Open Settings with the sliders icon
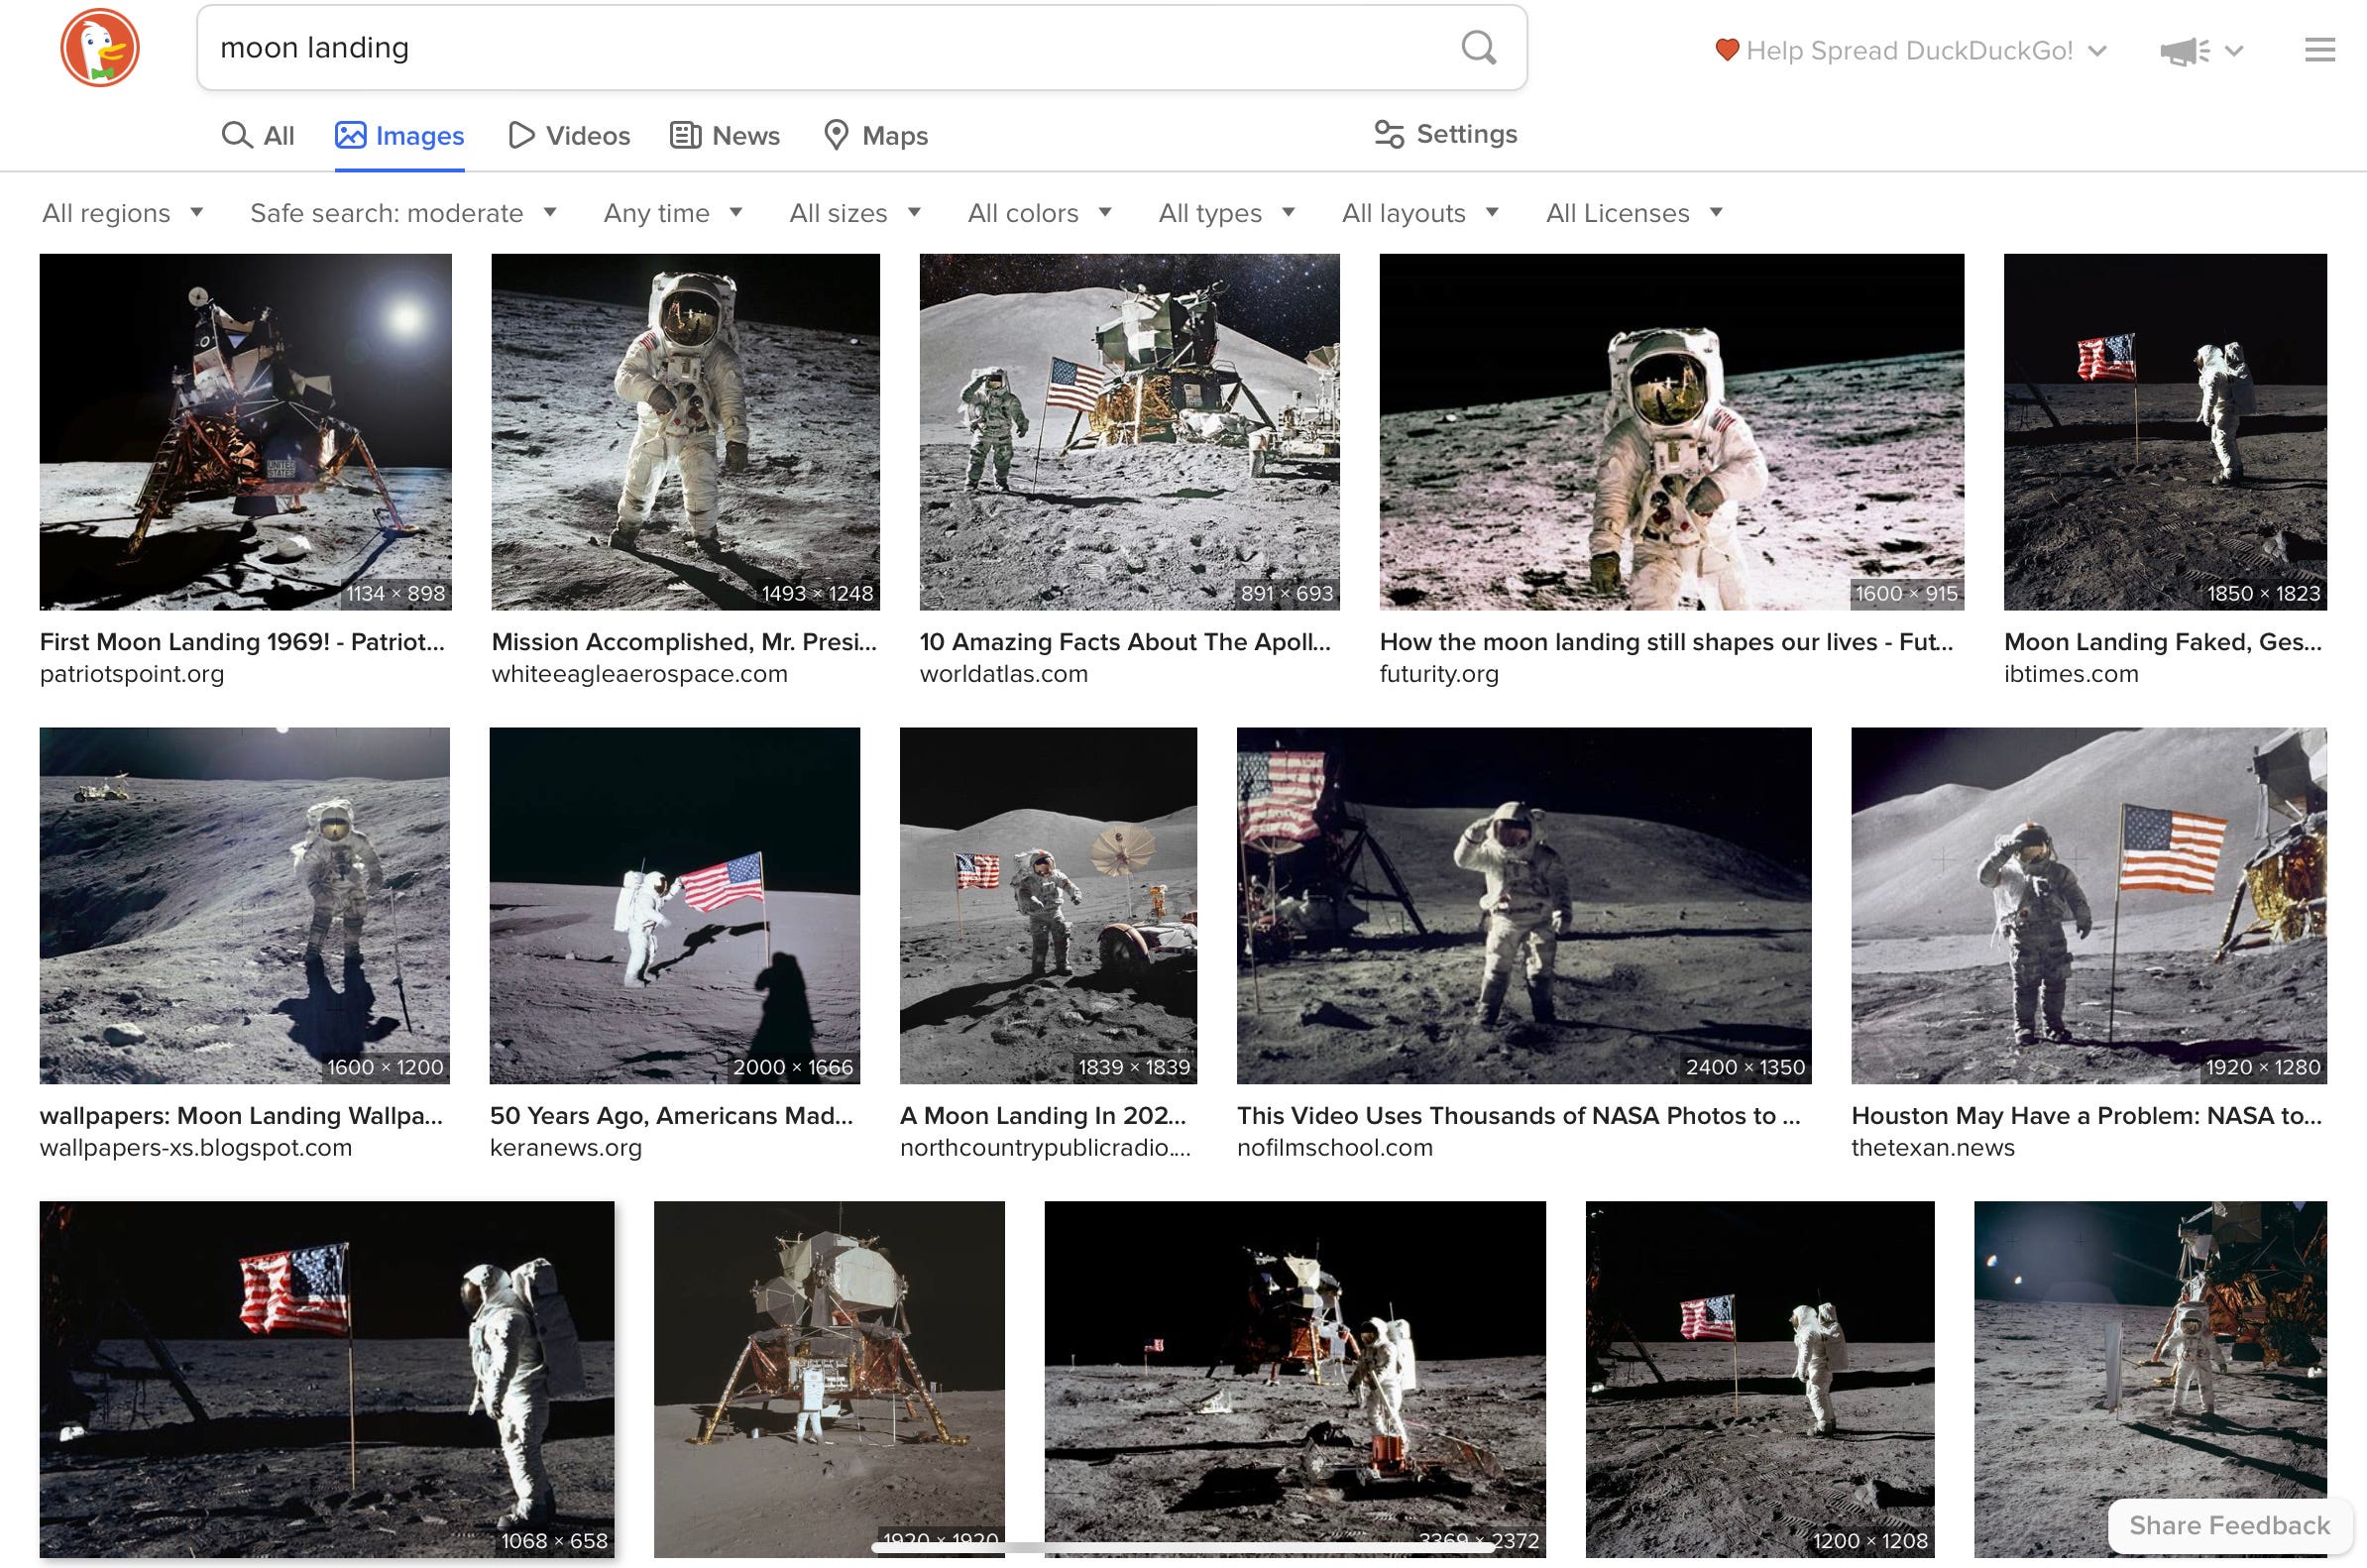The height and width of the screenshot is (1568, 2367). point(1446,134)
